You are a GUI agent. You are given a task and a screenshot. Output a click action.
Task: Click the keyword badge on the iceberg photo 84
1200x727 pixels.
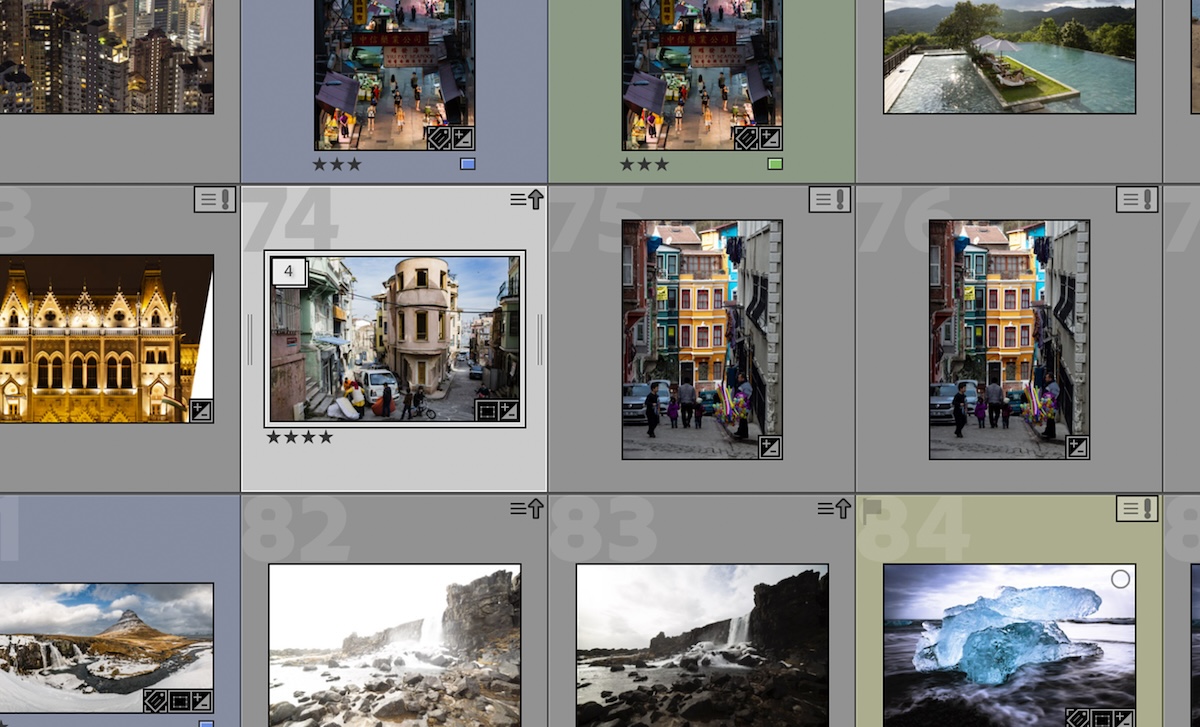[1077, 718]
